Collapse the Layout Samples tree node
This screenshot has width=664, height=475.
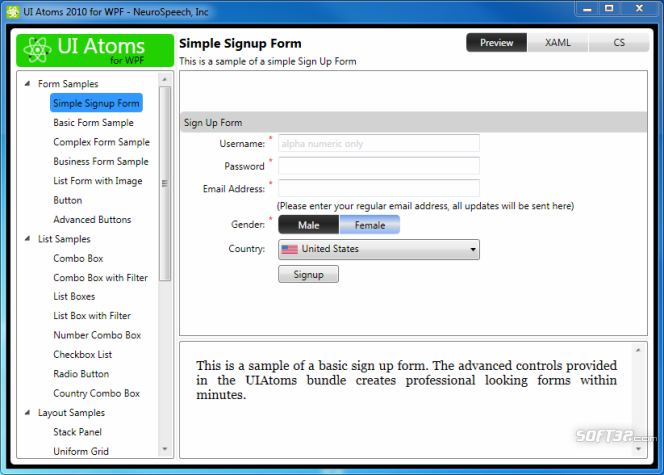pos(28,412)
